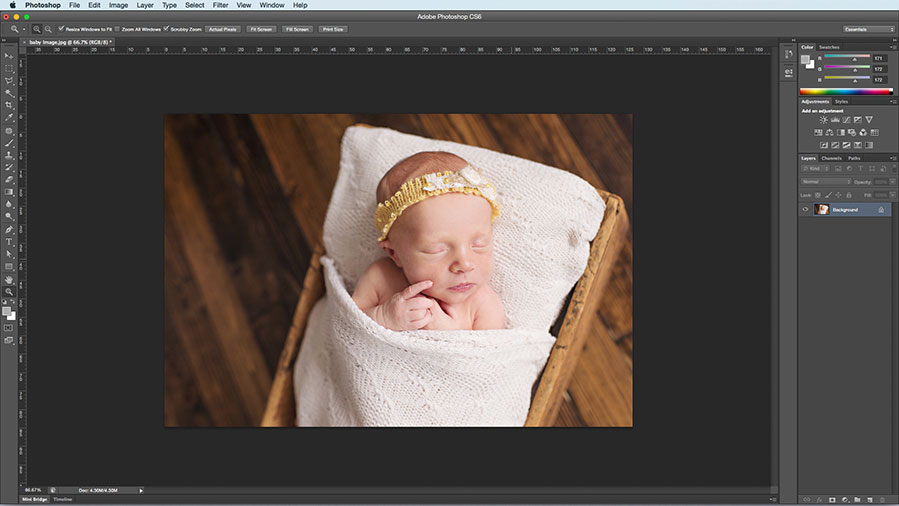This screenshot has height=506, width=899.
Task: Open status bar info arrow
Action: [x=141, y=491]
